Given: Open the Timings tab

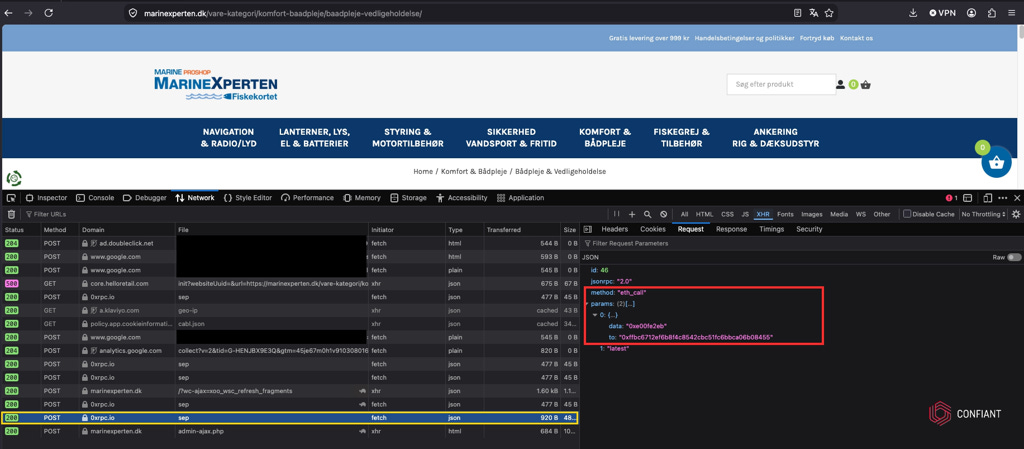Looking at the screenshot, I should [x=772, y=229].
